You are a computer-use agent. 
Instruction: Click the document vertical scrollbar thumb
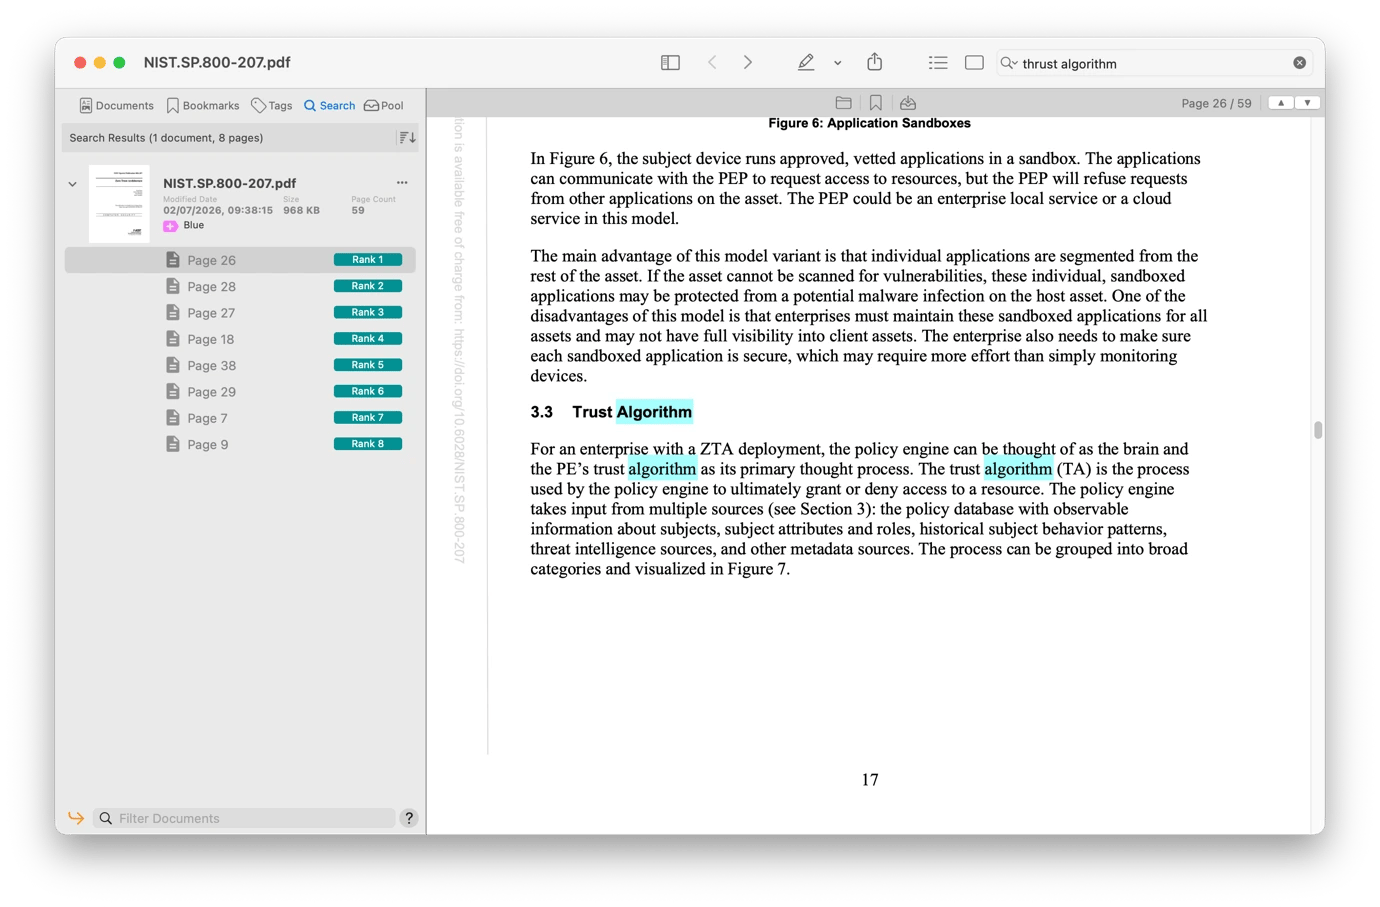tap(1318, 430)
